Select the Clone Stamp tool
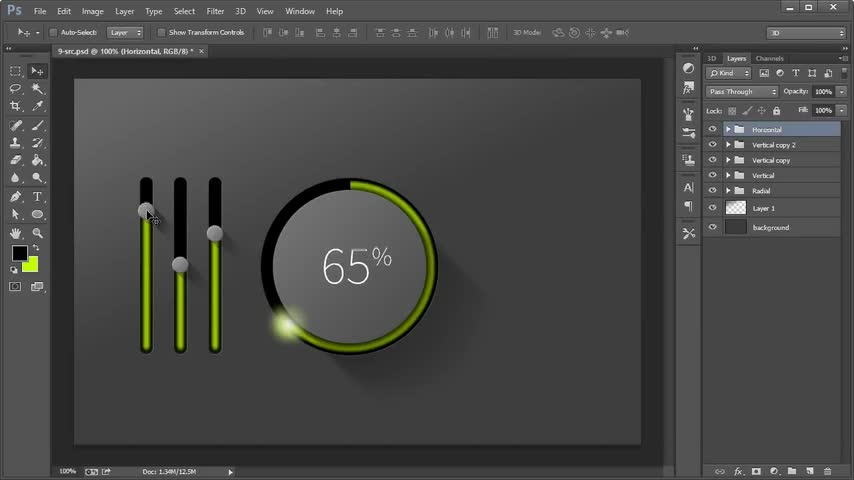This screenshot has width=854, height=480. coord(15,143)
